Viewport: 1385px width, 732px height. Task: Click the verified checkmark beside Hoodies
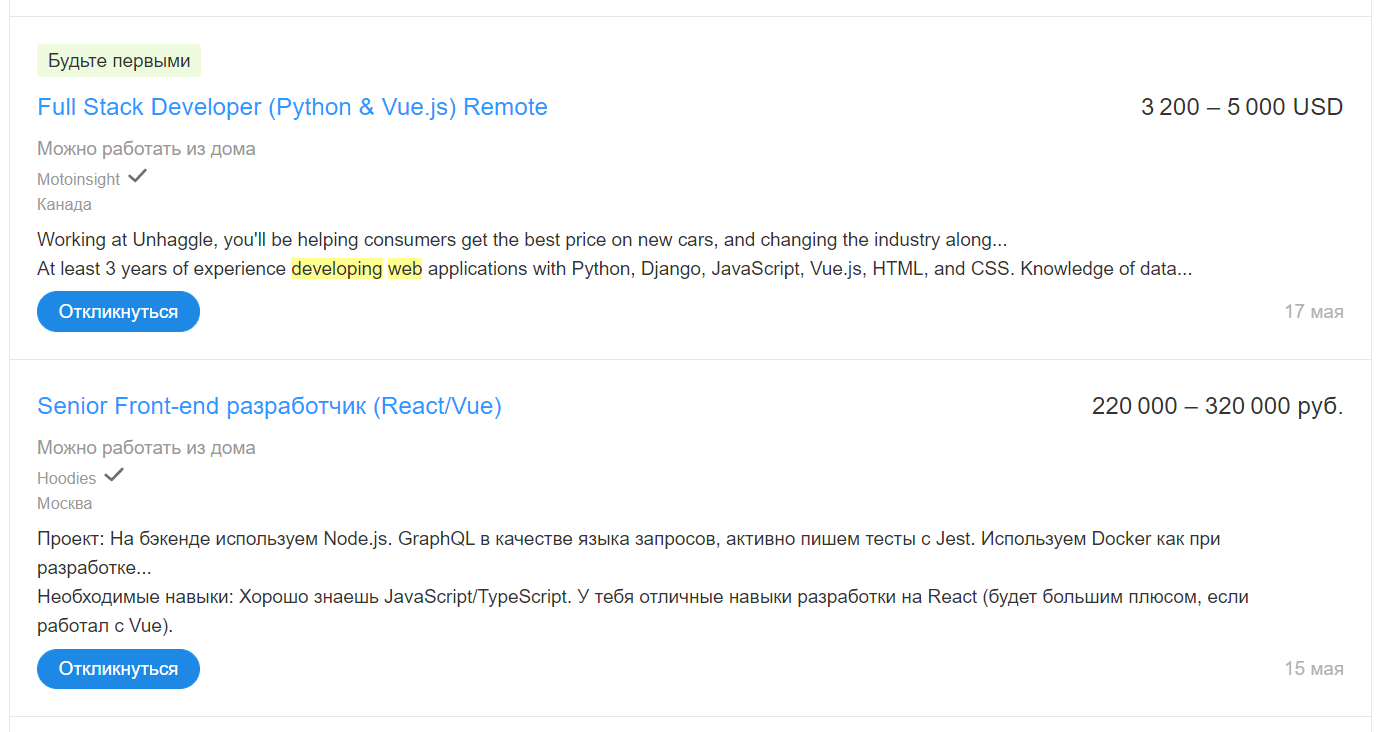click(114, 476)
